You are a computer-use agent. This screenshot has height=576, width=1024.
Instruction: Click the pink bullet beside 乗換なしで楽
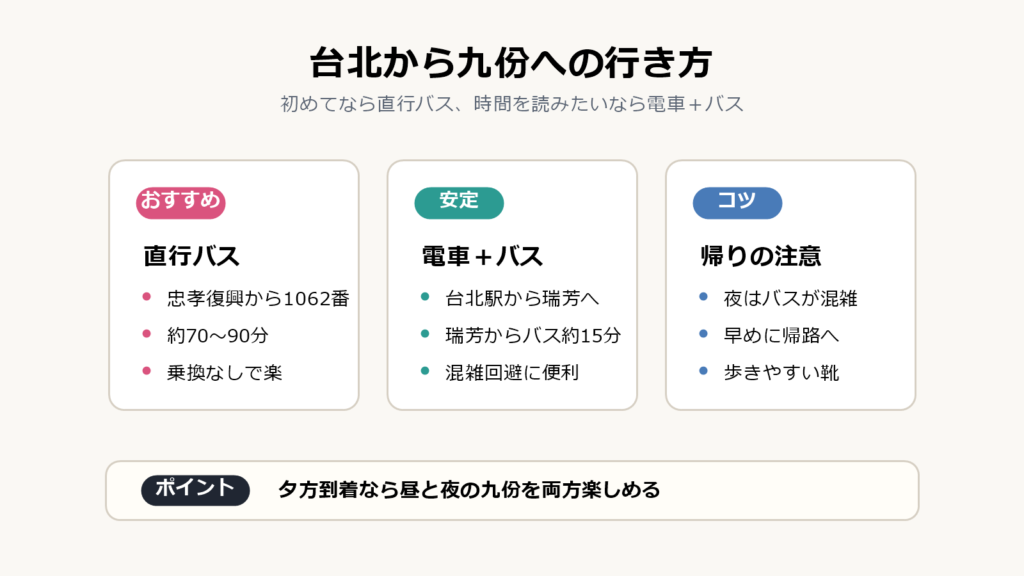147,371
